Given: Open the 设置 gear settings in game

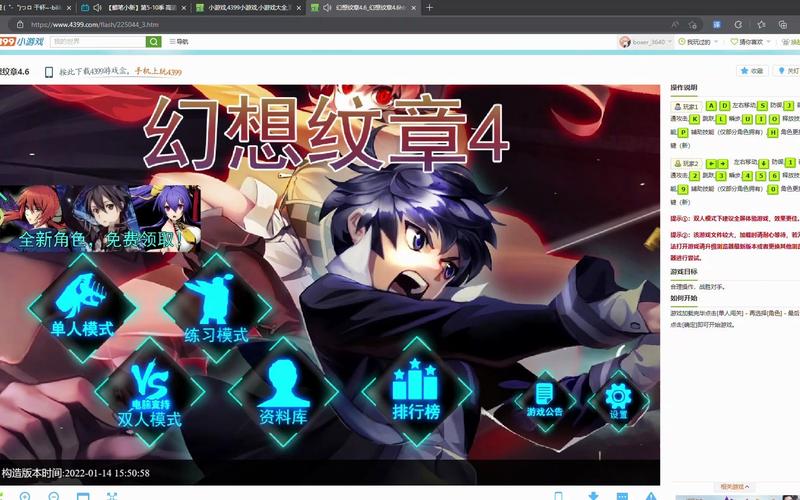Looking at the screenshot, I should [x=618, y=401].
